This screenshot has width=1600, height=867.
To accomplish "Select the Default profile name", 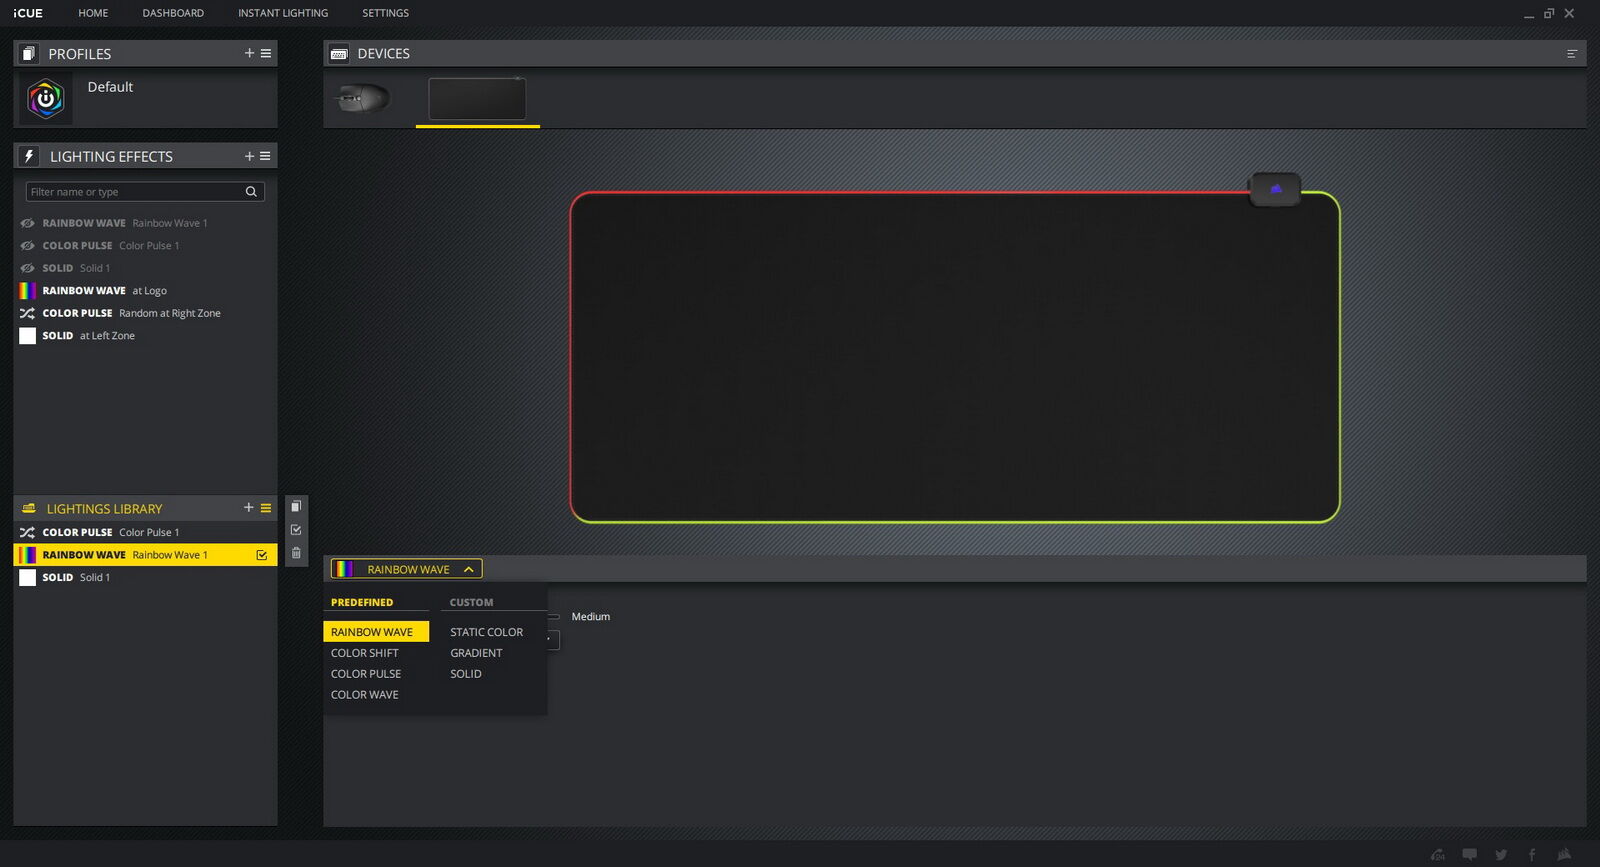I will pos(110,87).
